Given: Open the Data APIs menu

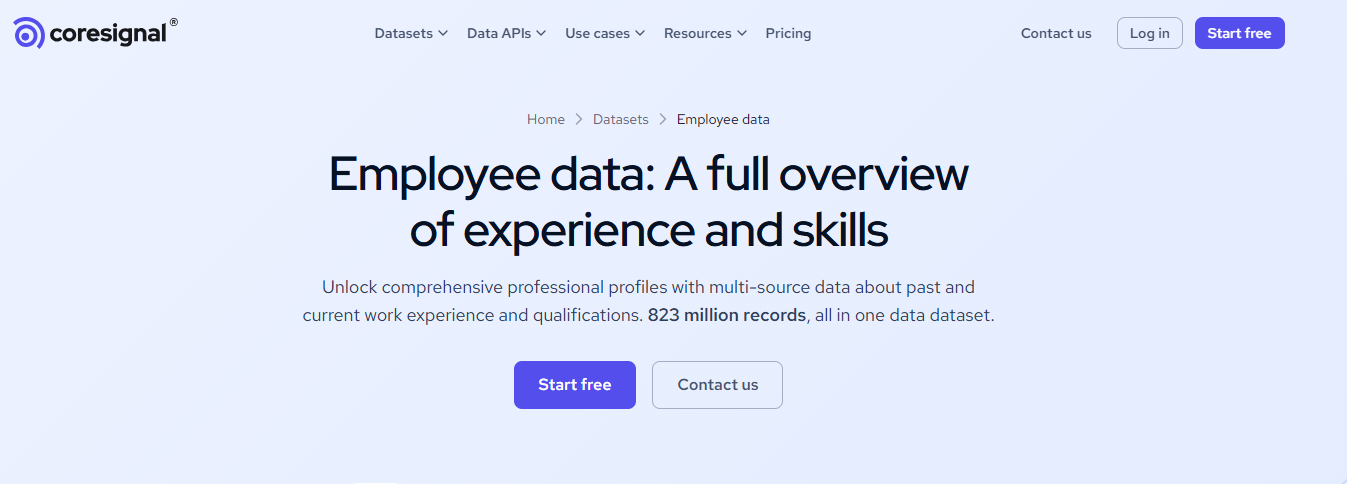Looking at the screenshot, I should [x=498, y=33].
